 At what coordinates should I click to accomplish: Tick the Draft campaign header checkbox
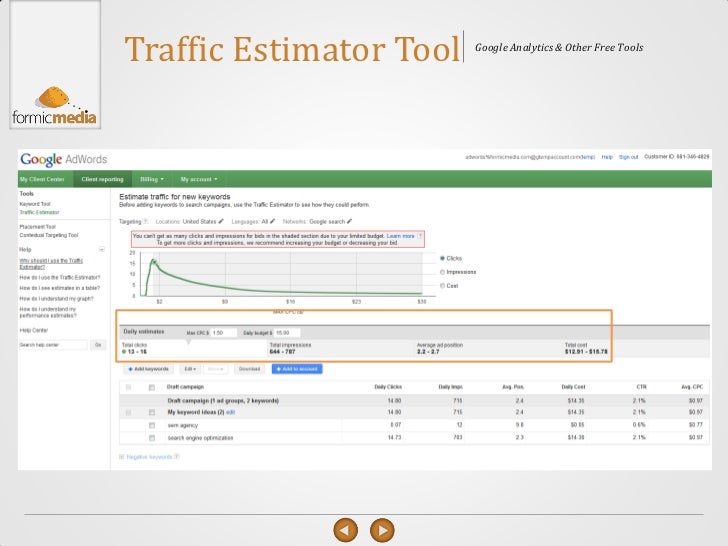coord(152,387)
